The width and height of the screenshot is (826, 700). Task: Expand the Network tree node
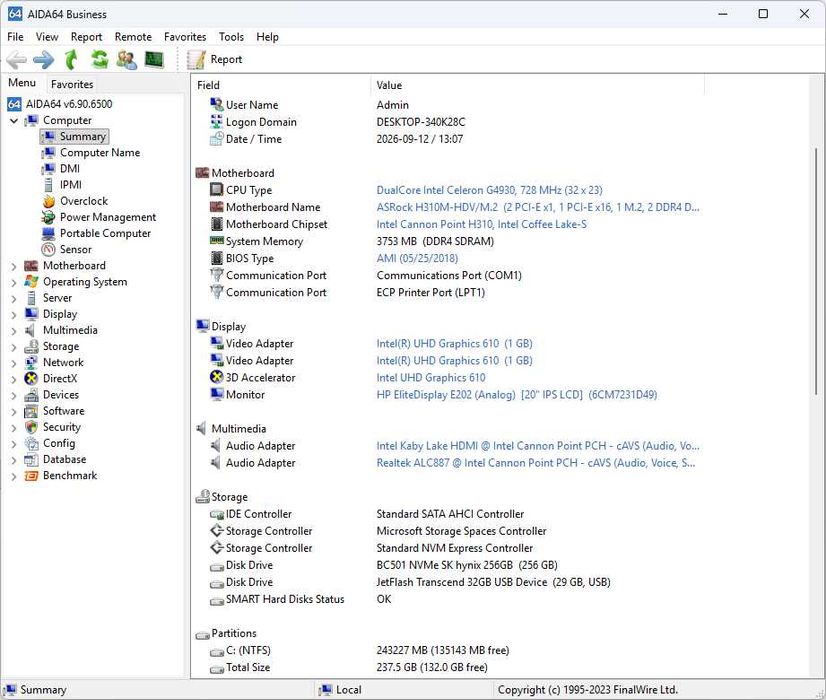pos(14,363)
